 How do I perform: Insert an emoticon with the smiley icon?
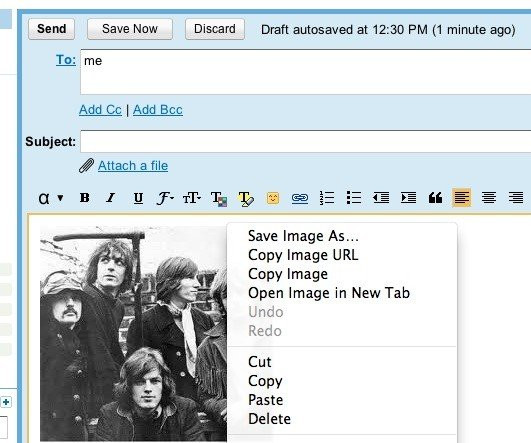pos(273,198)
